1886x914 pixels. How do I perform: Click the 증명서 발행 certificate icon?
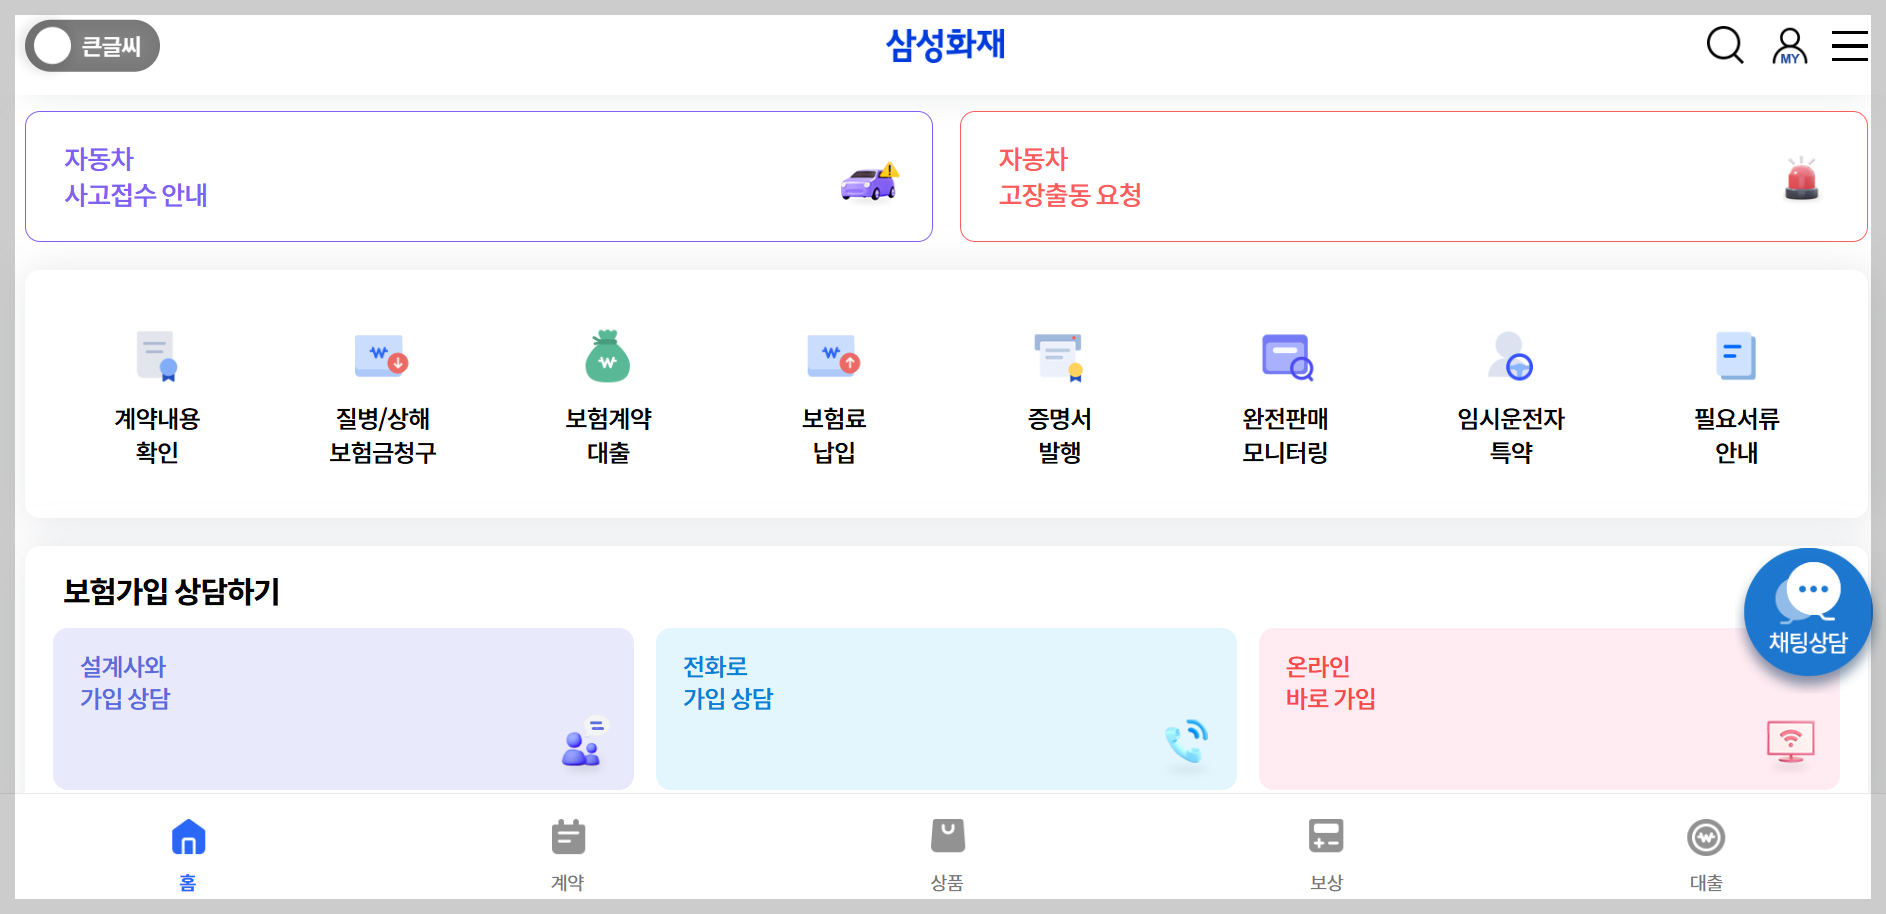coord(1059,357)
